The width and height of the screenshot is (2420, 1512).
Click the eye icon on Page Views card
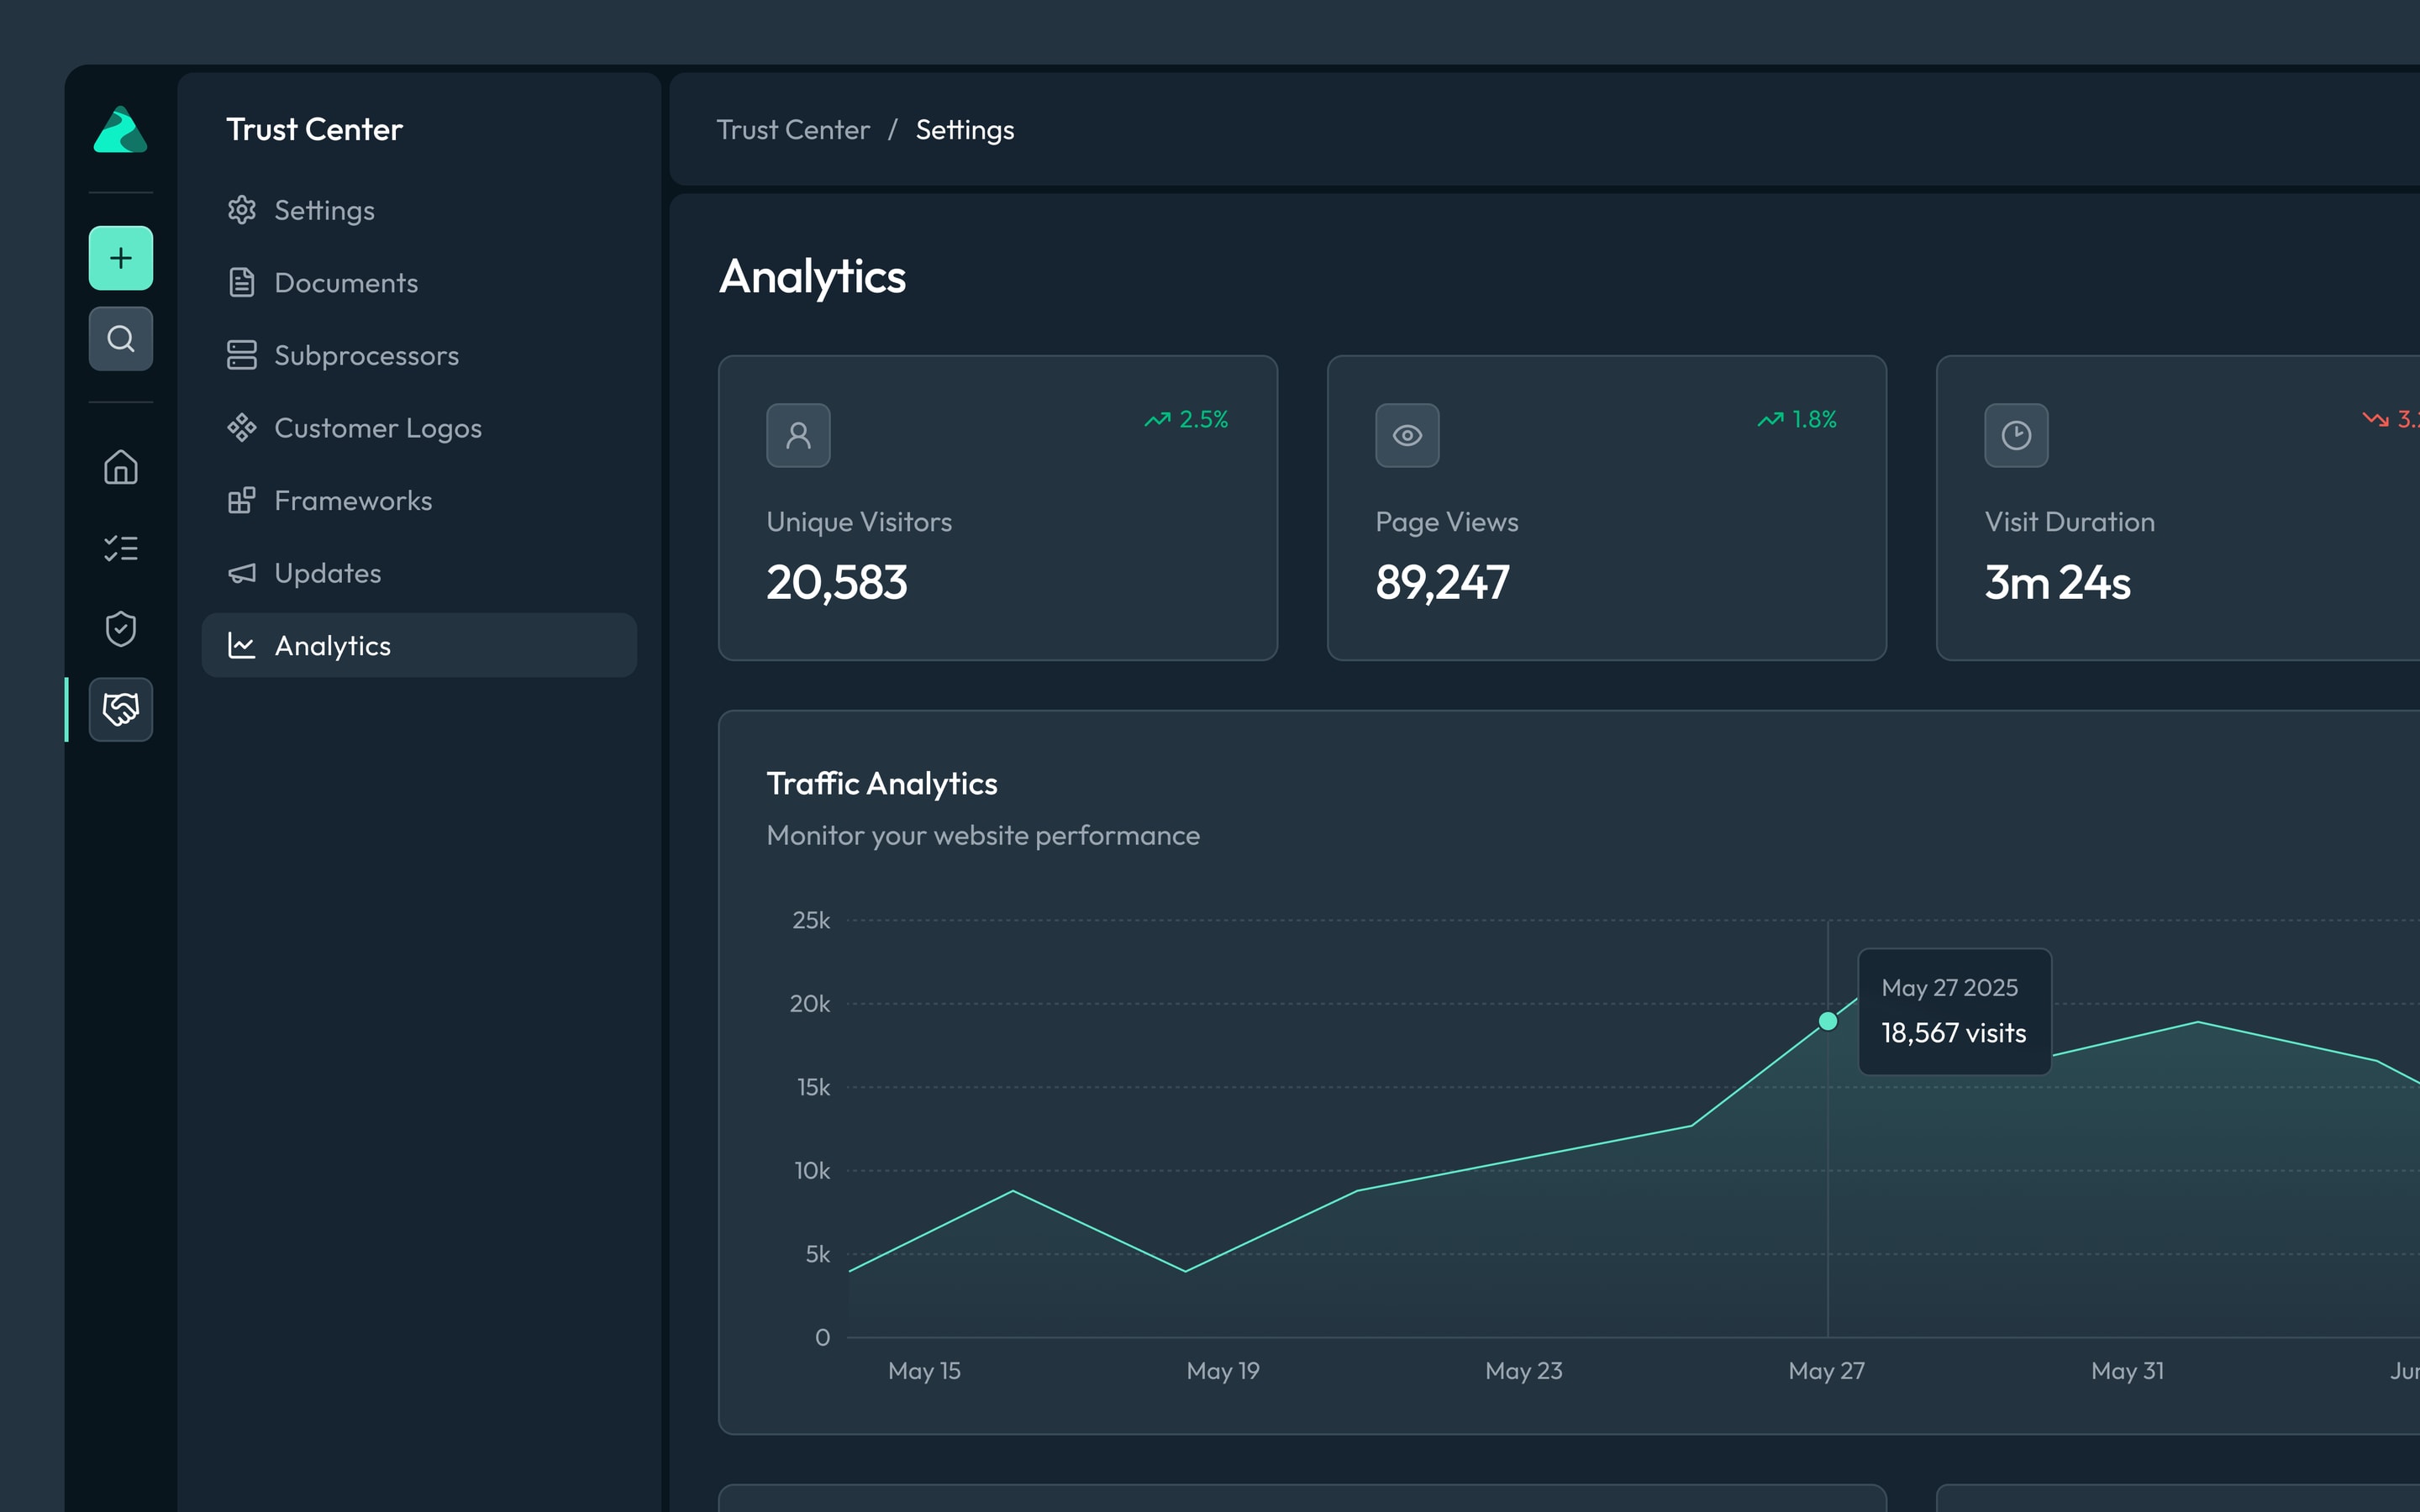1407,435
